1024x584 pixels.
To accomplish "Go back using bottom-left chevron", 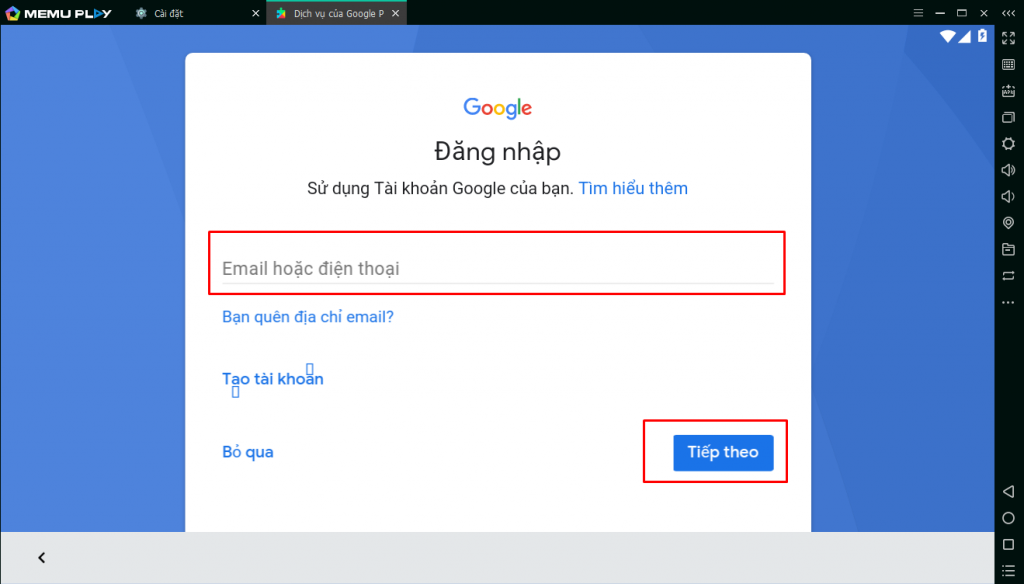I will tap(41, 558).
